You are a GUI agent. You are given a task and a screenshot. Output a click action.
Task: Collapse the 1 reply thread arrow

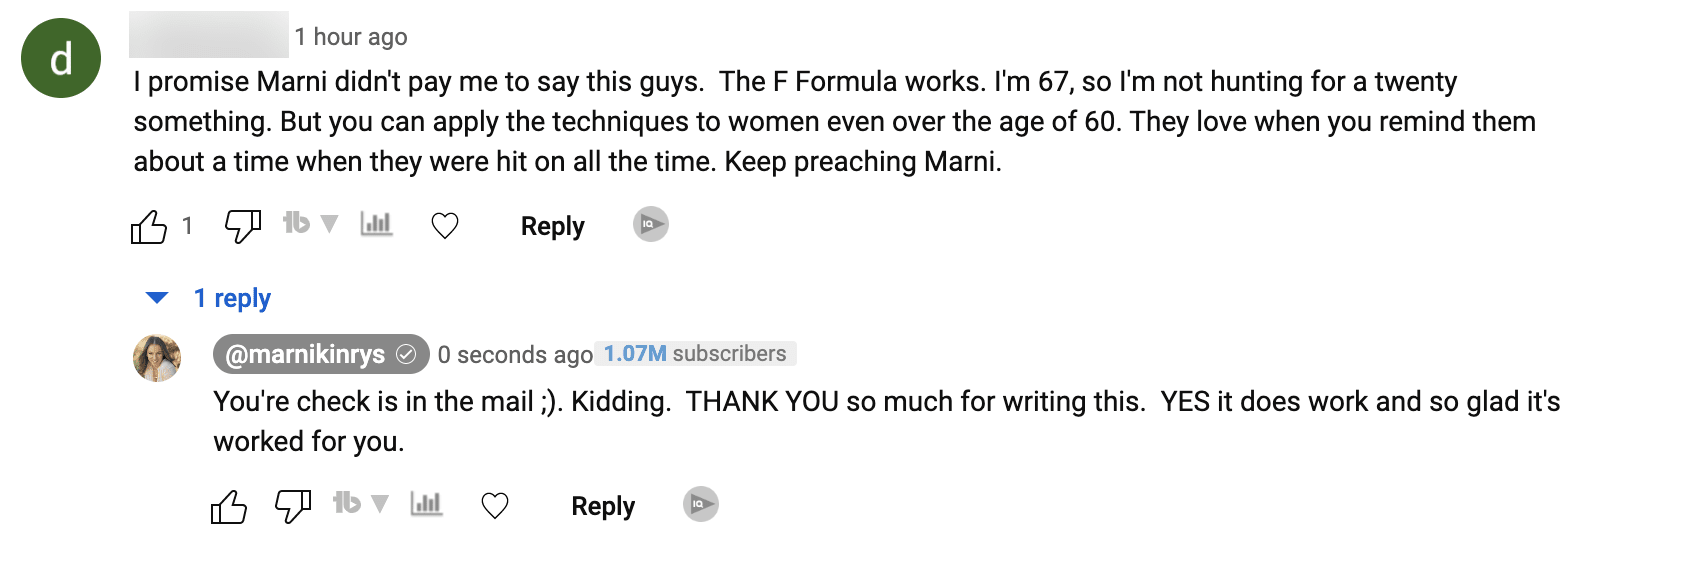(157, 298)
